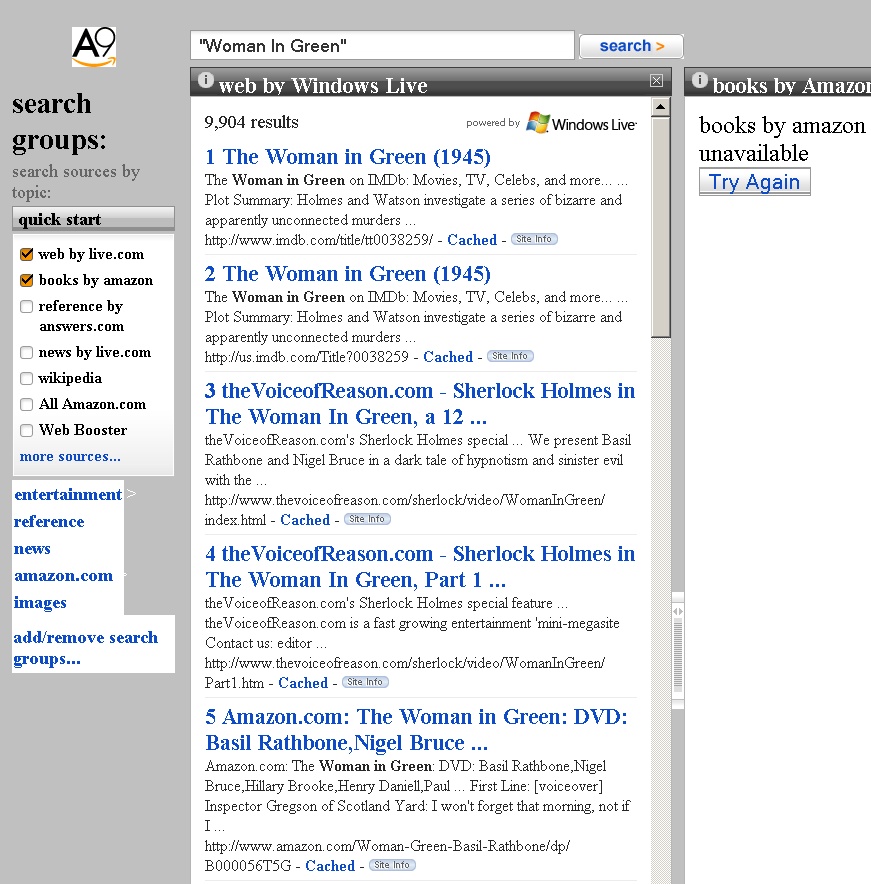Click the panel splitter handle between columns
The width and height of the screenshot is (871, 884).
click(678, 650)
